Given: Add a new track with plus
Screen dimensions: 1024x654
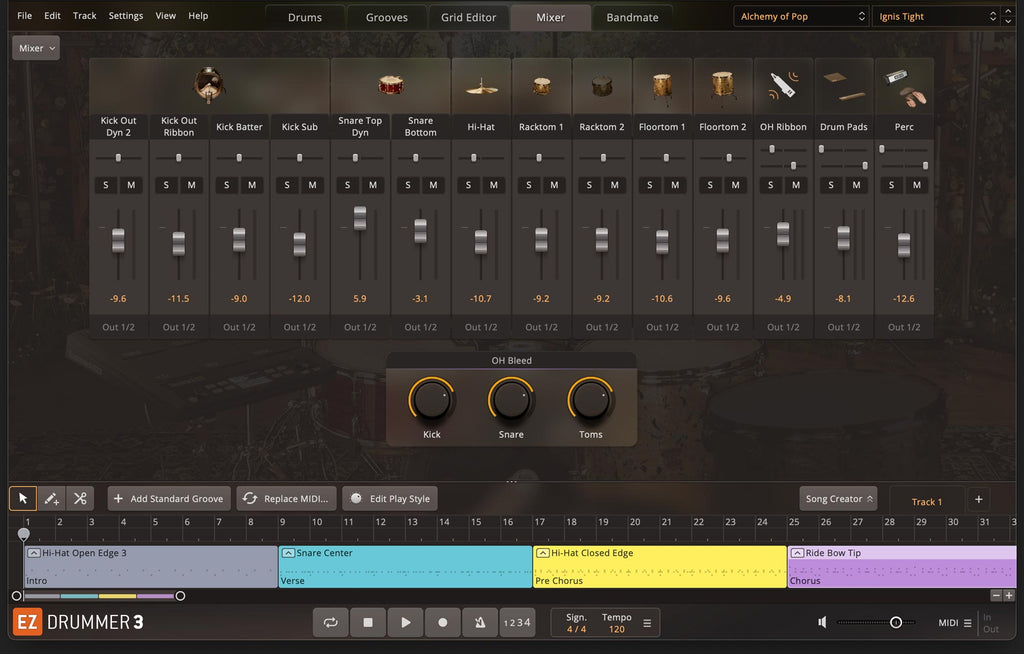Looking at the screenshot, I should pyautogui.click(x=978, y=499).
